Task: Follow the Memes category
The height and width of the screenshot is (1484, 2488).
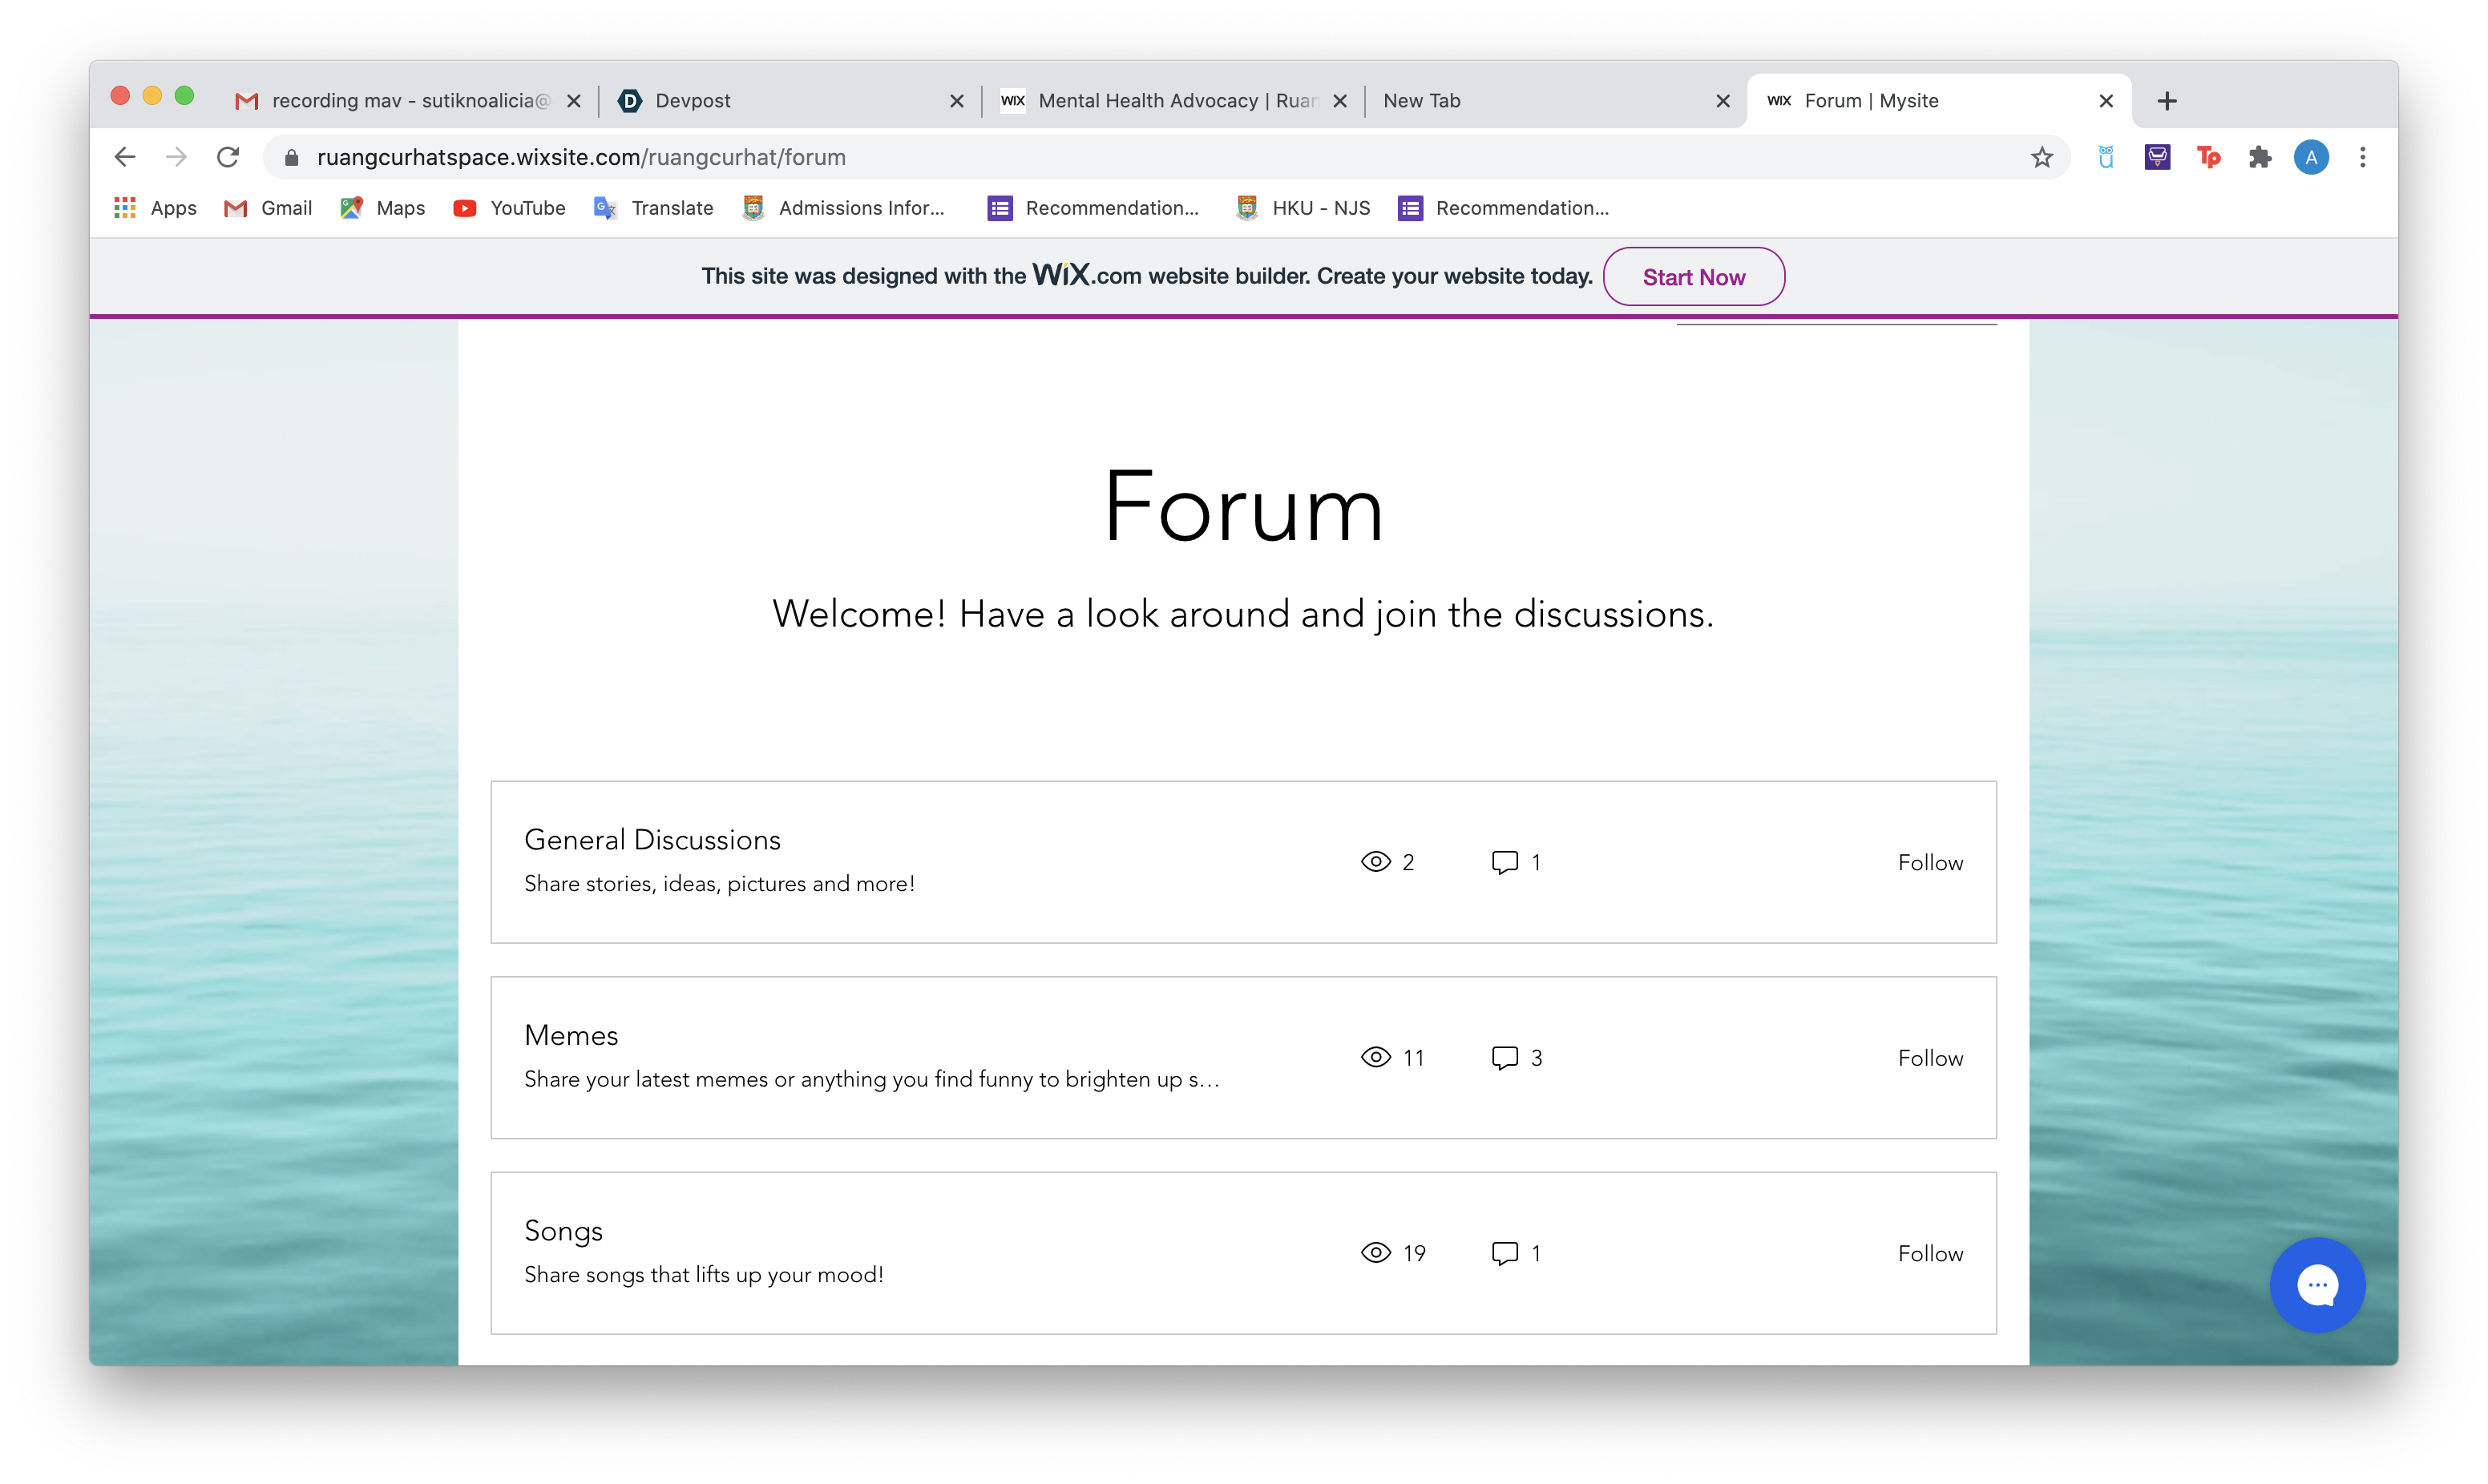Action: (x=1929, y=1058)
